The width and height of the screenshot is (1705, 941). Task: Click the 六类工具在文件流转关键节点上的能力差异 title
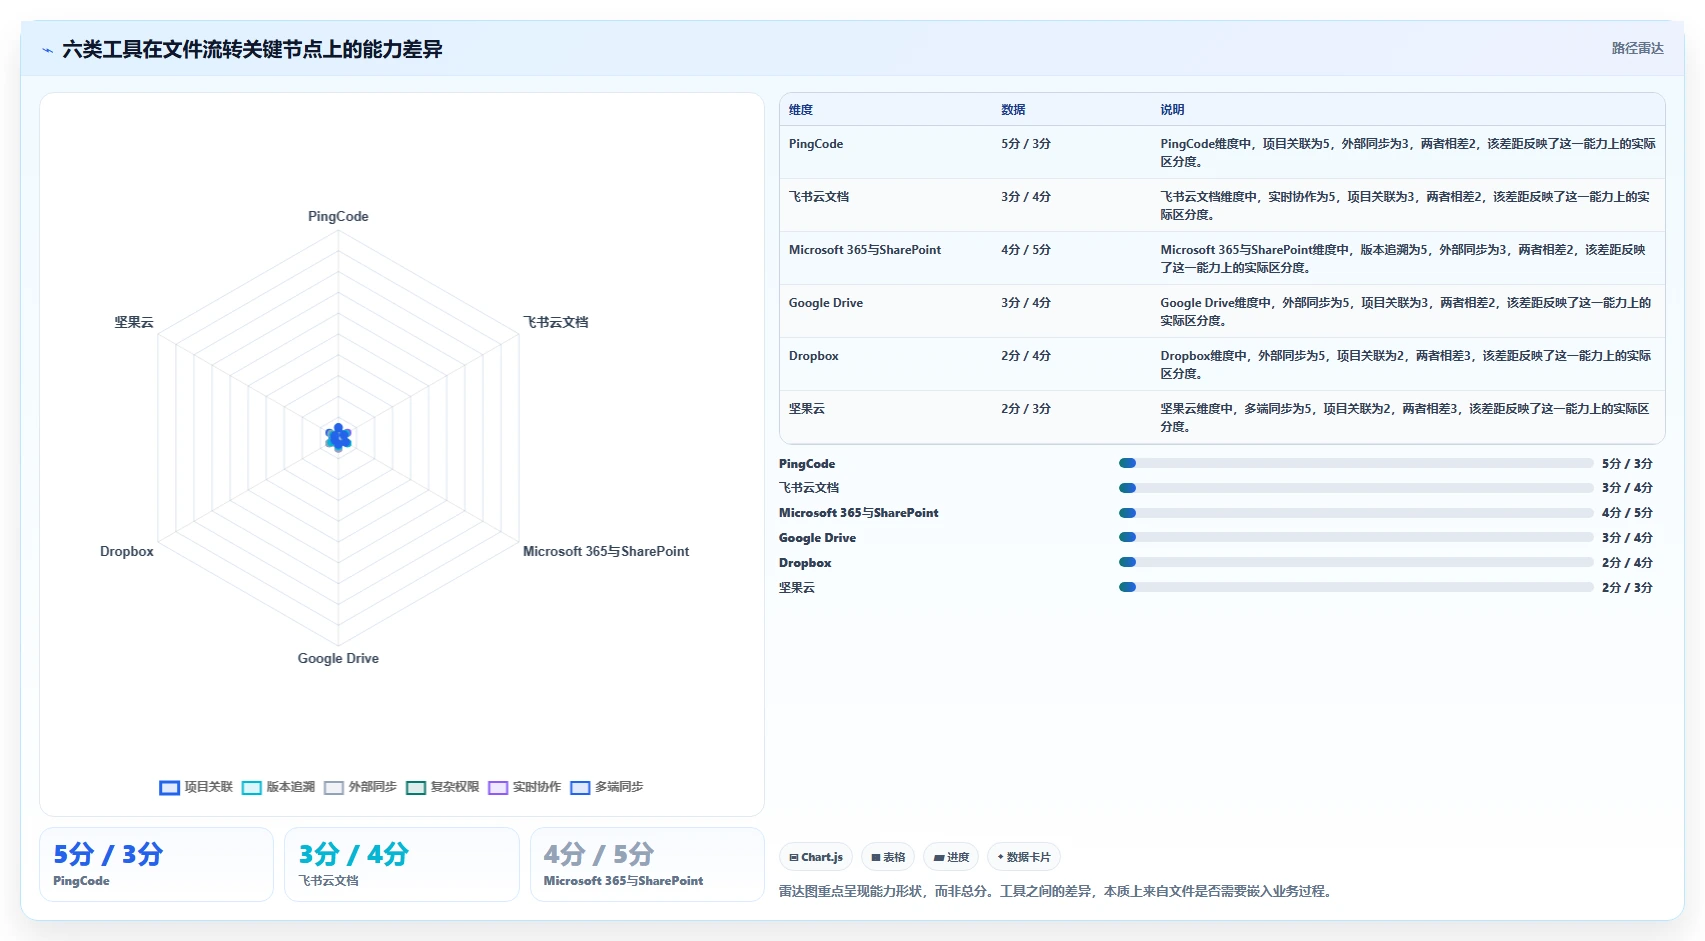click(x=252, y=49)
